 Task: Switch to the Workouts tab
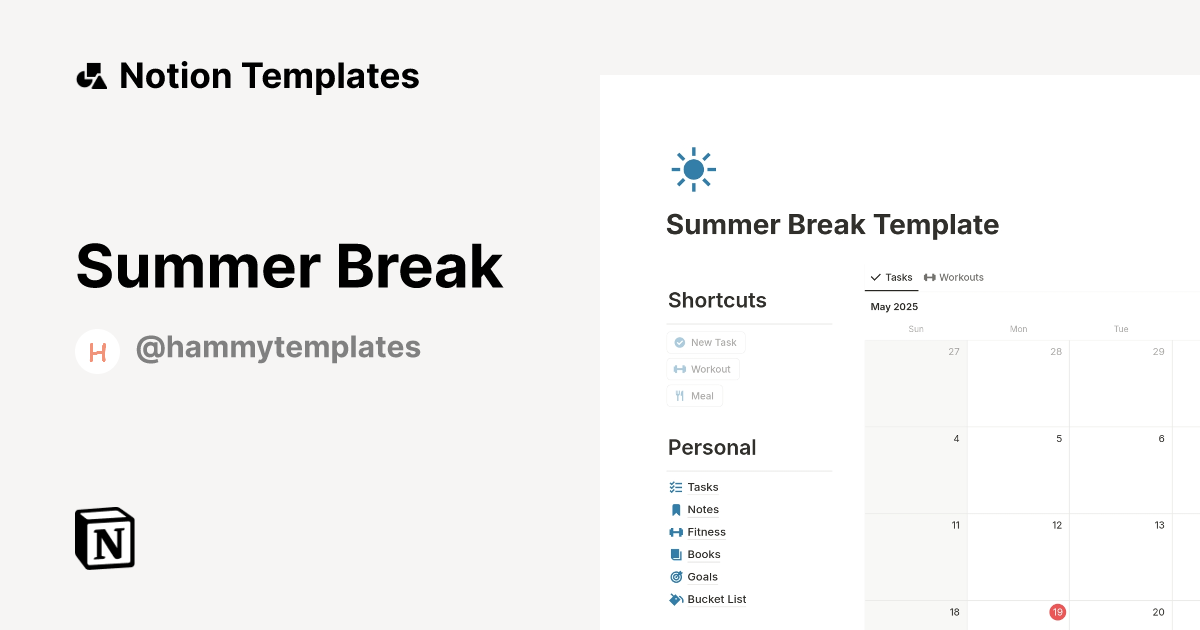953,277
